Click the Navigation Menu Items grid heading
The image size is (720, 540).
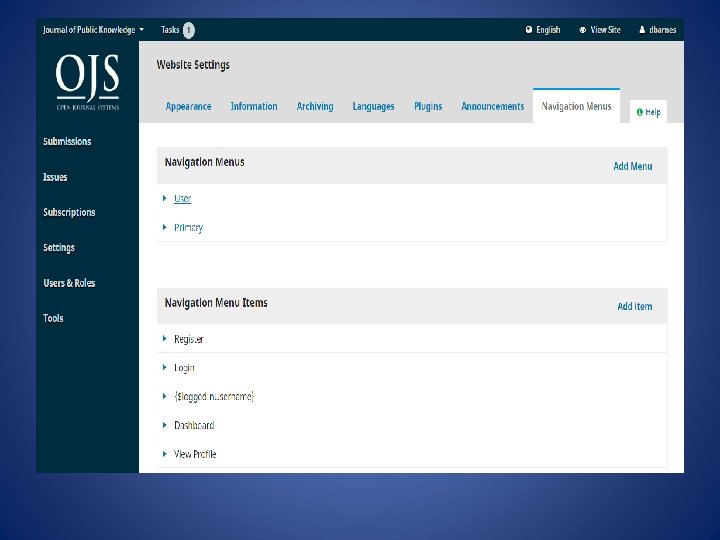(216, 303)
